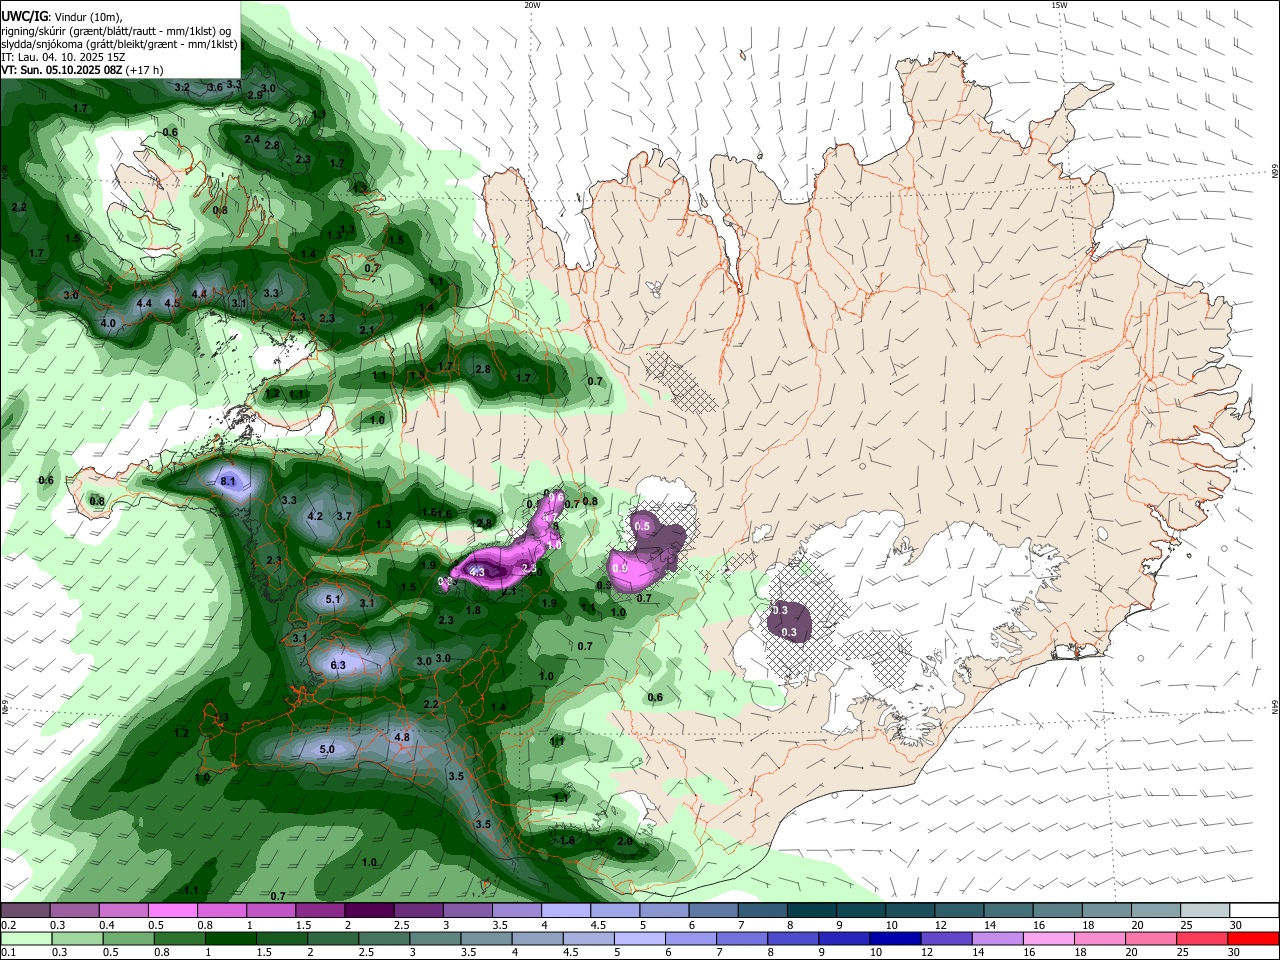Click the 3.6 value at the map's top
Image resolution: width=1280 pixels, height=960 pixels.
(215, 88)
